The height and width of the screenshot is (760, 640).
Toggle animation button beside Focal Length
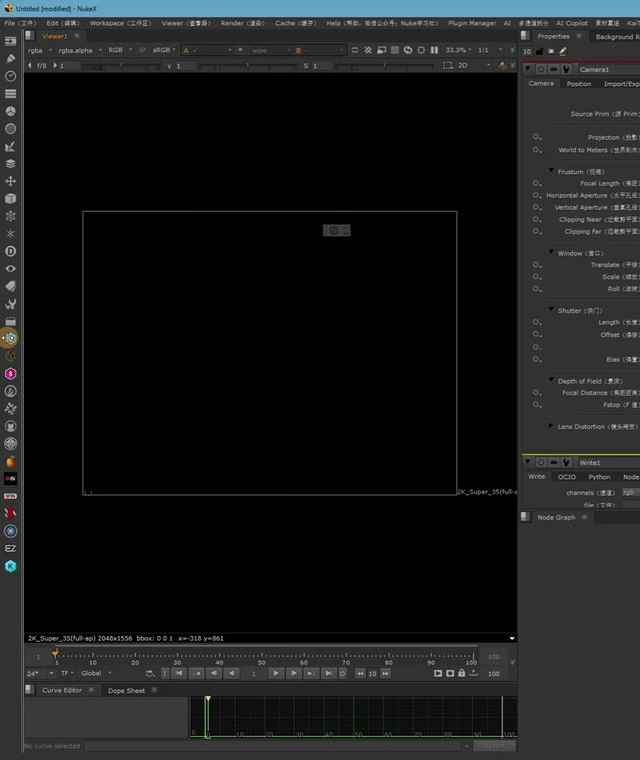pyautogui.click(x=537, y=183)
